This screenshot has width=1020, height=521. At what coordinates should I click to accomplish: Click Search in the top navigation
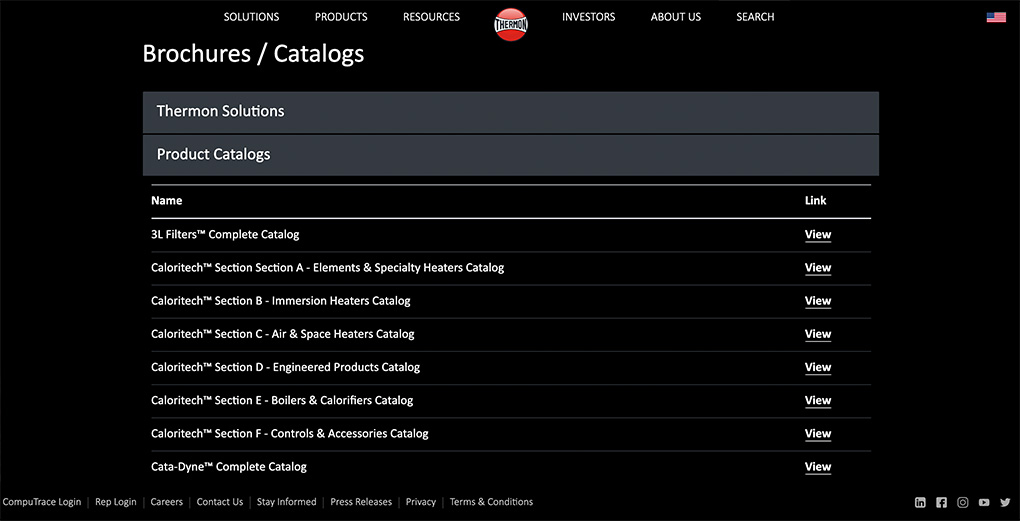755,17
